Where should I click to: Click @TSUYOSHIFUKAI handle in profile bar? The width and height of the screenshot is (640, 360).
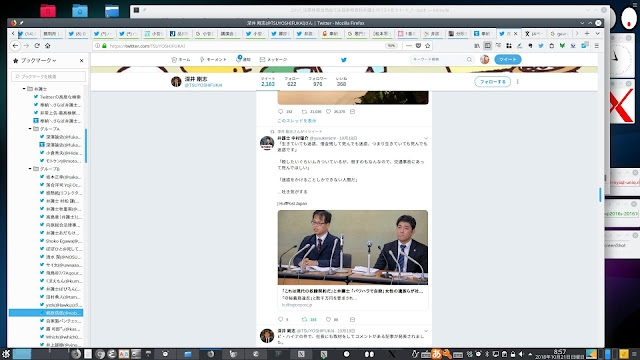tap(203, 85)
